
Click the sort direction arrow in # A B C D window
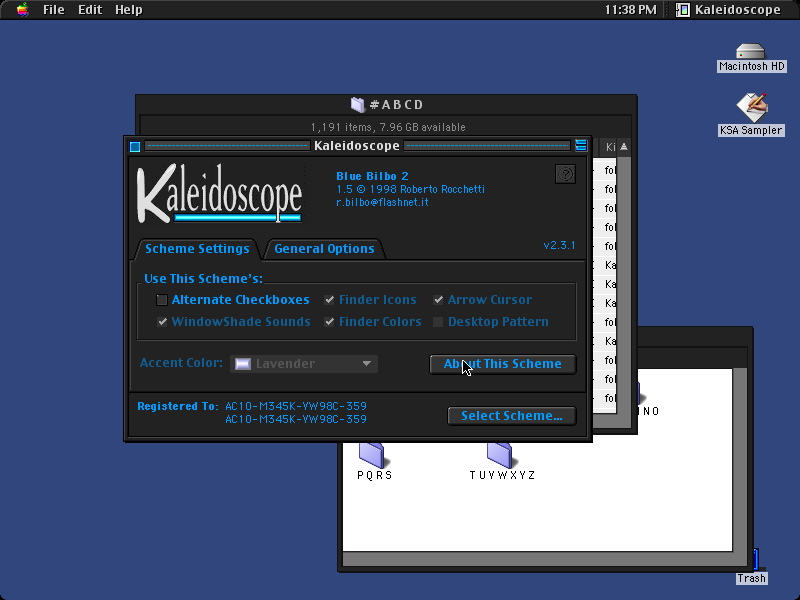[x=623, y=147]
